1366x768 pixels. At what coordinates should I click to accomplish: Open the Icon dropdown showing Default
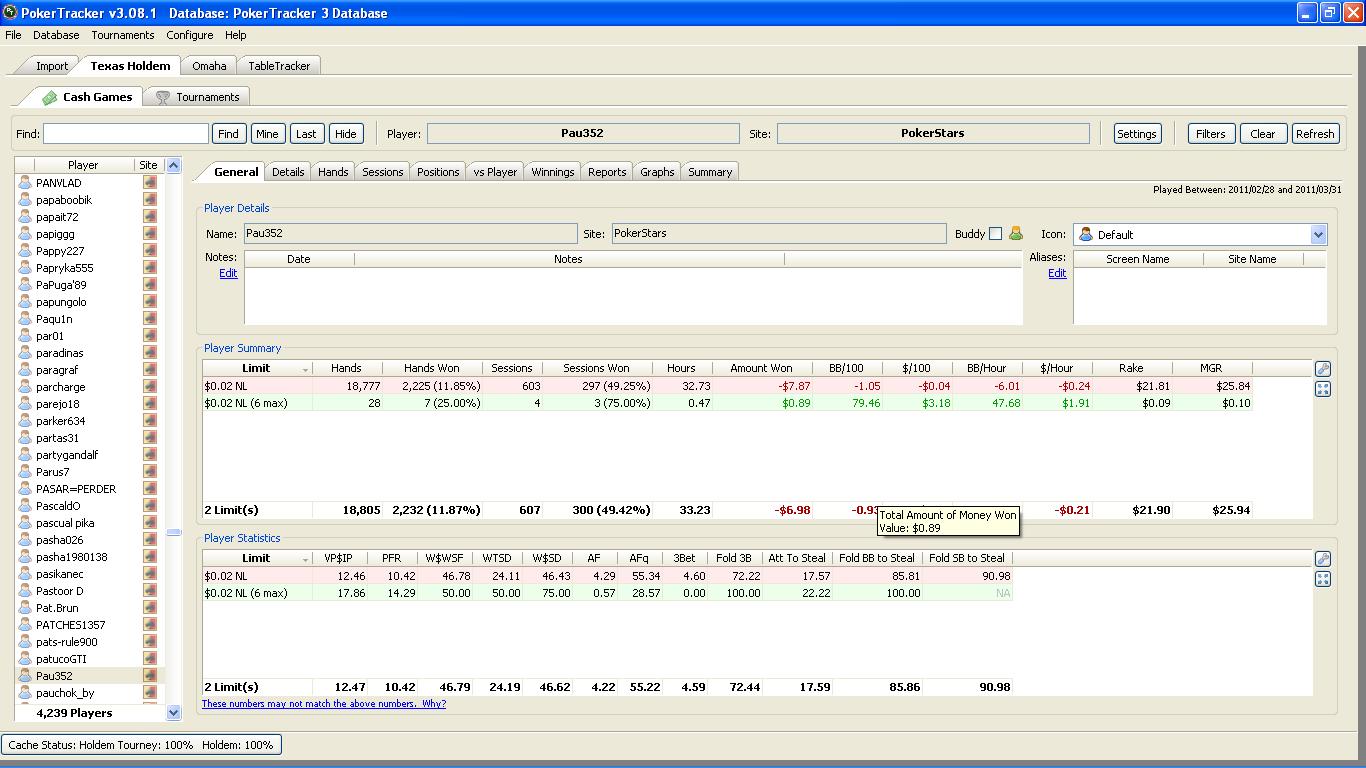coord(1317,235)
